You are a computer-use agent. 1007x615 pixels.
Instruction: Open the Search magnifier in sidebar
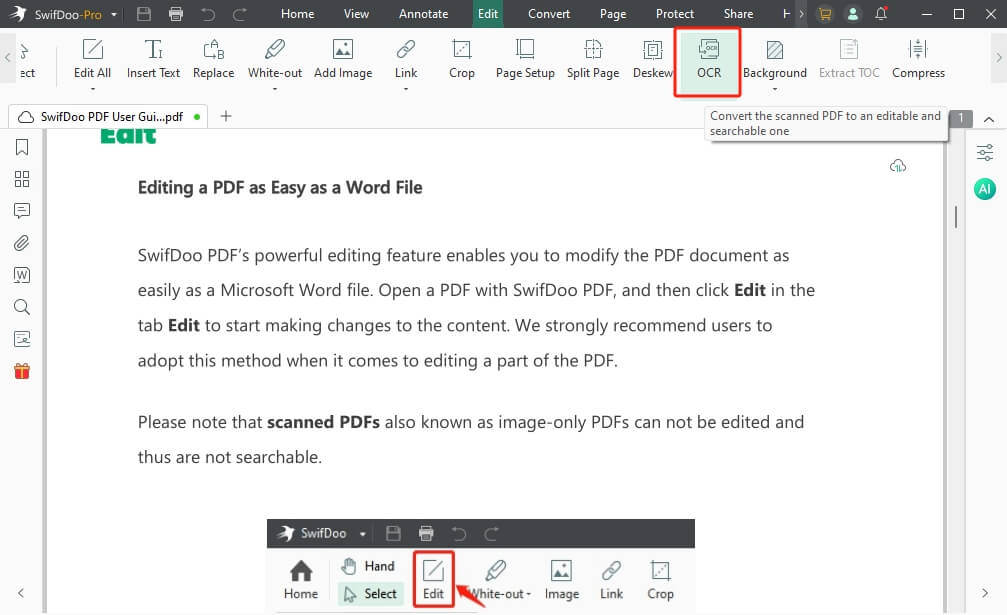click(x=22, y=307)
